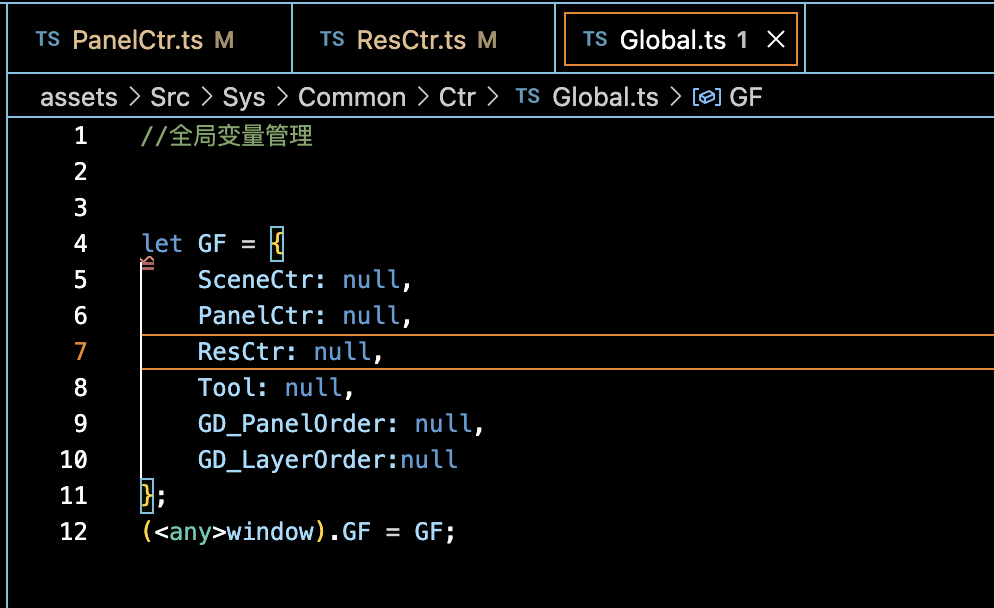Select the Ctr breadcrumb segment
The image size is (994, 608).
[457, 97]
